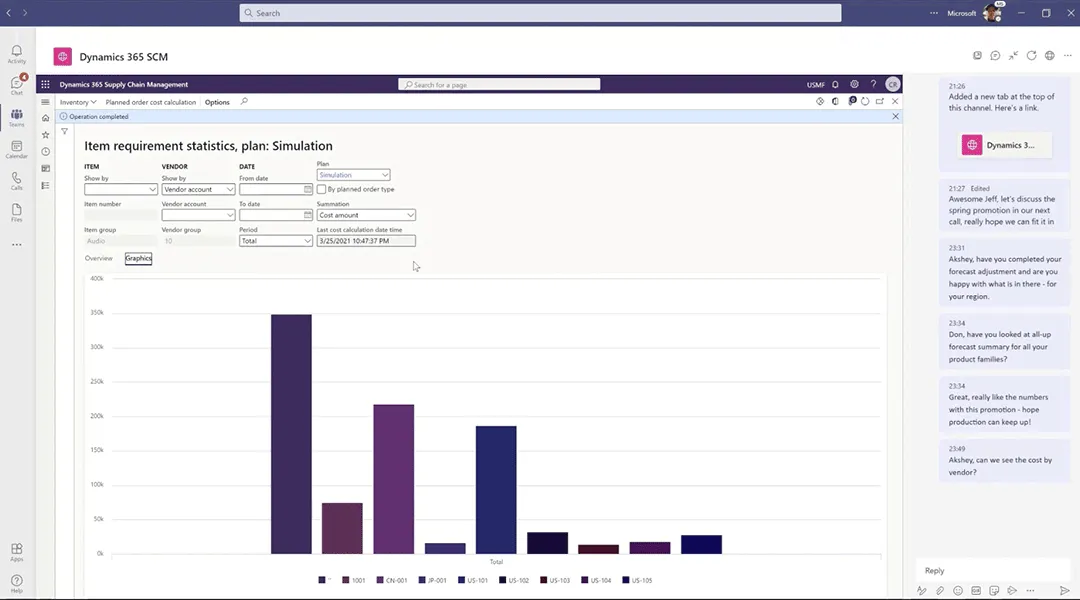The image size is (1080, 600).
Task: Expand the navigation pane hamburger icon
Action: tap(45, 101)
